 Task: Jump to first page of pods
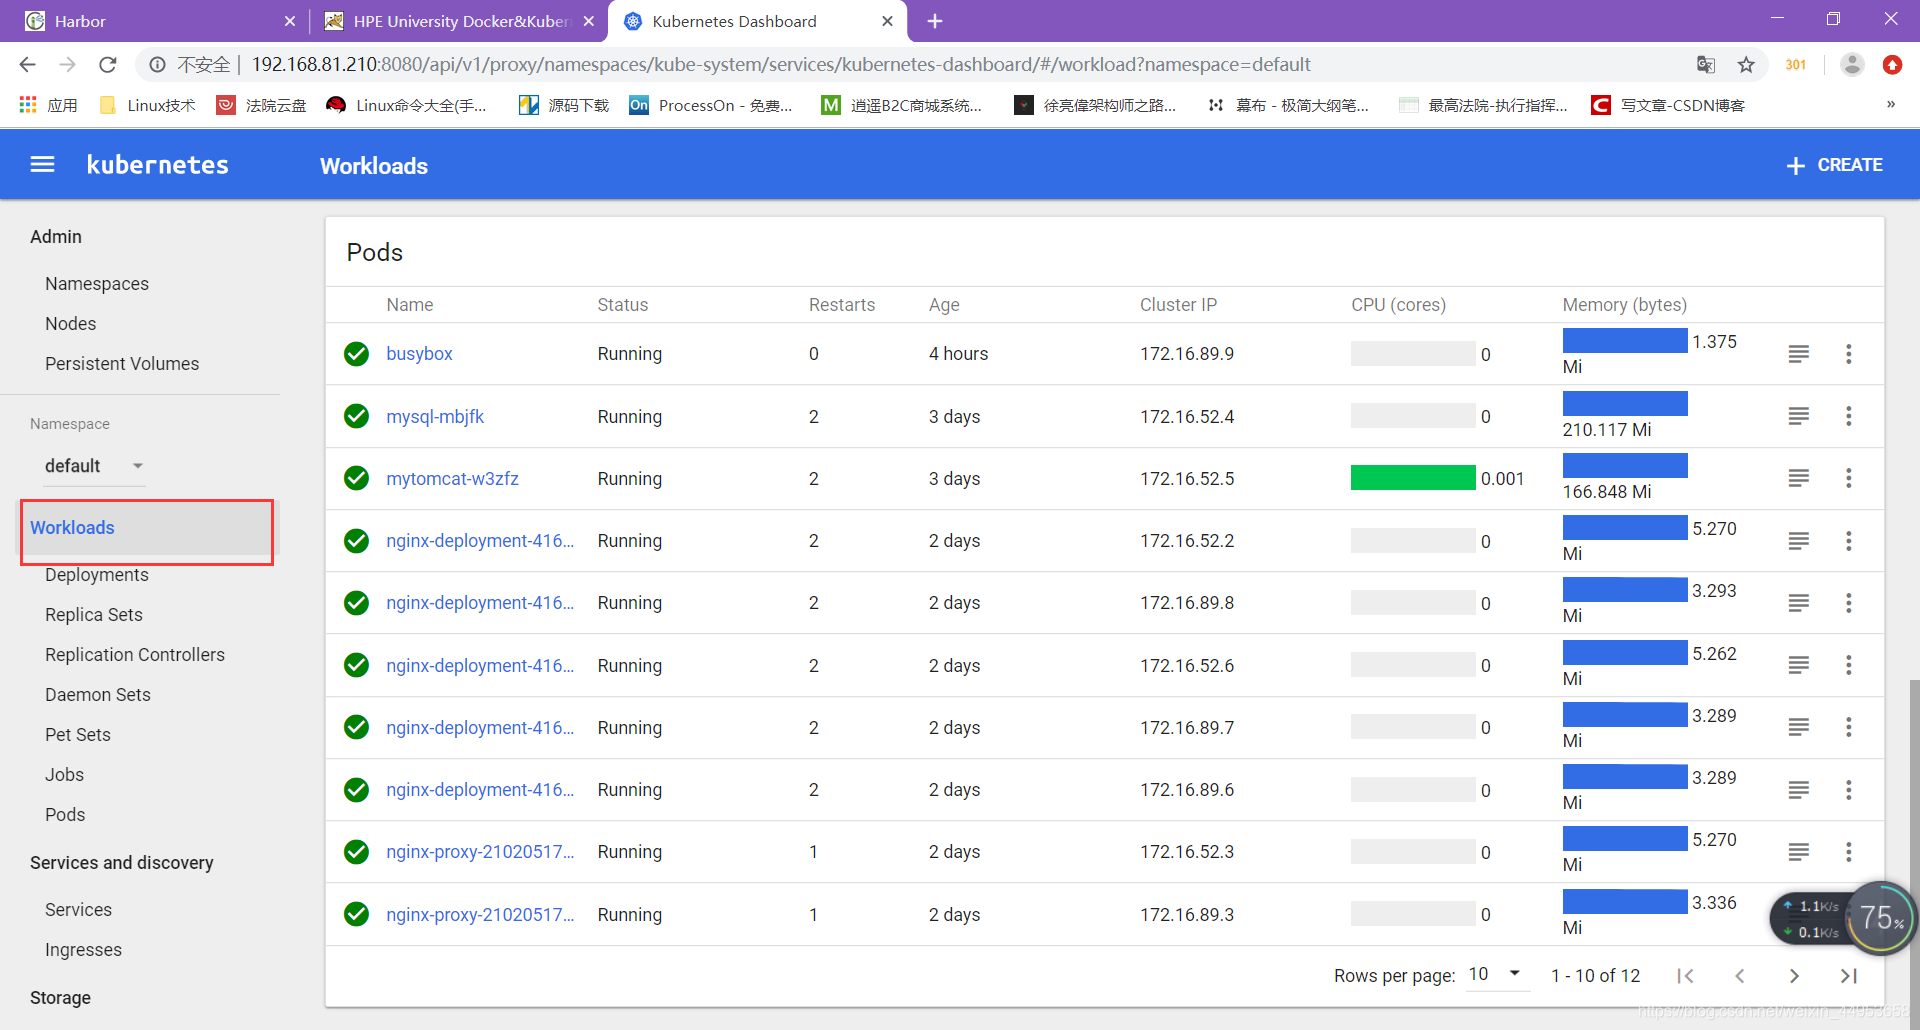click(1686, 976)
